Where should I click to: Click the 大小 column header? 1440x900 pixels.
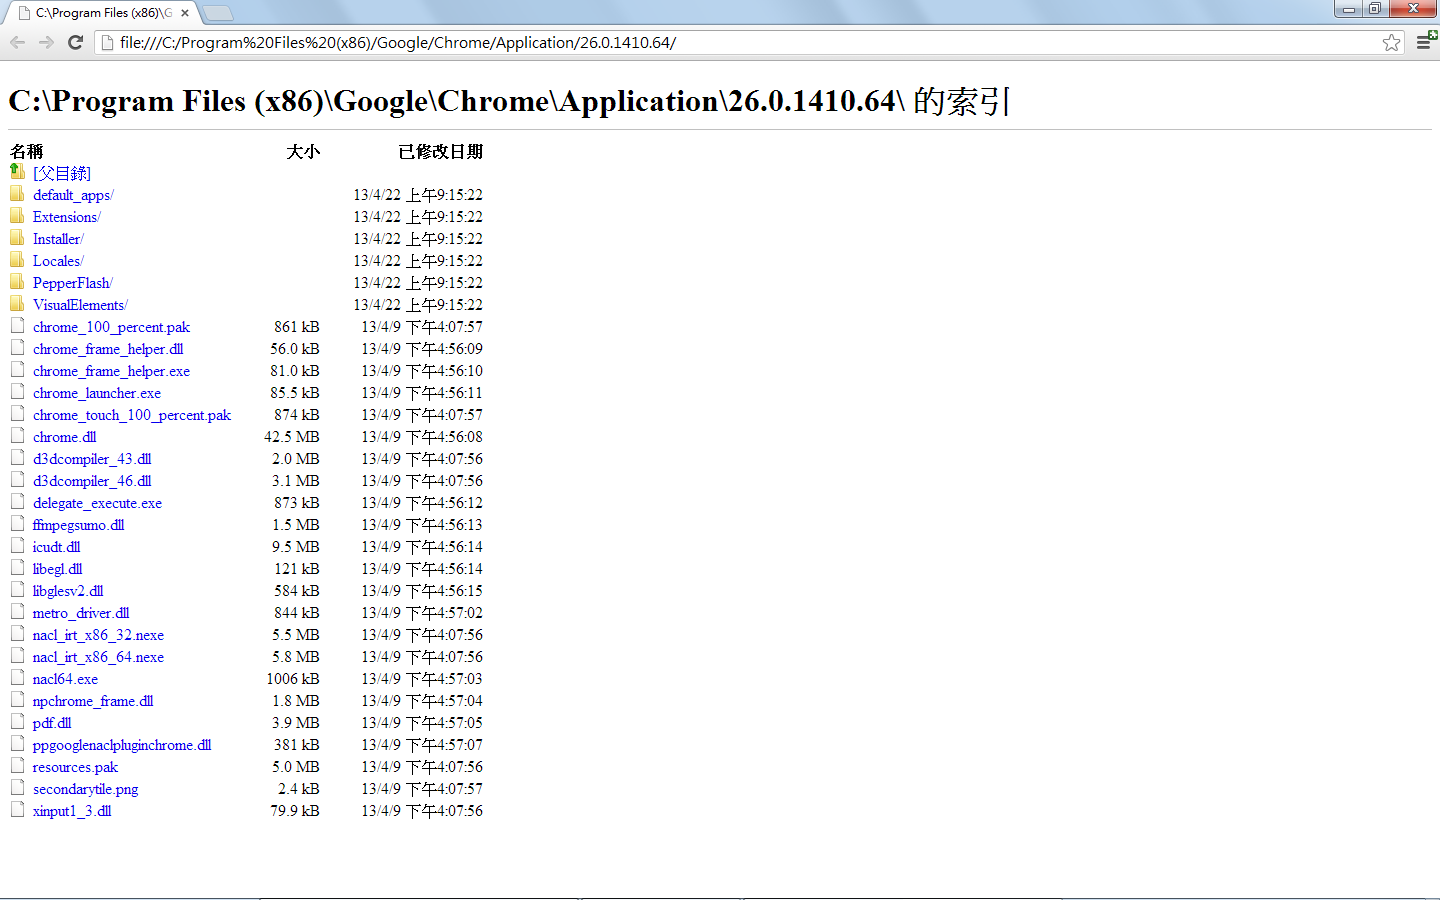pyautogui.click(x=303, y=151)
